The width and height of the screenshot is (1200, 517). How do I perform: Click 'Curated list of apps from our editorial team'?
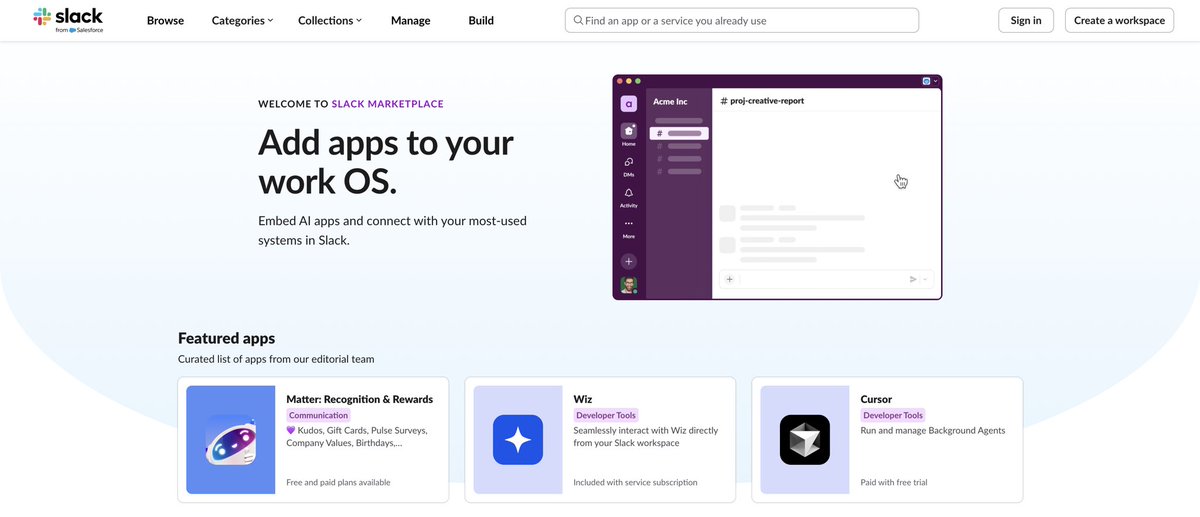(276, 359)
